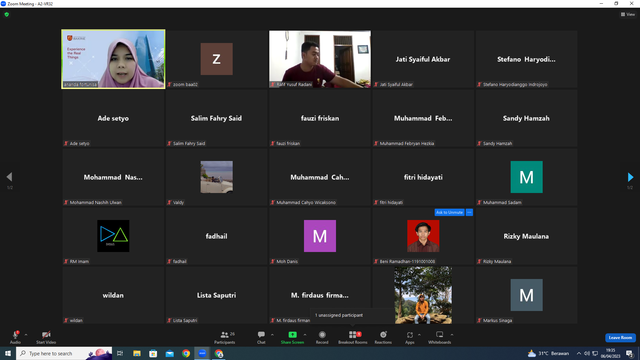This screenshot has height=360, width=640.
Task: Select RM Imam logo avatar
Action: [113, 236]
